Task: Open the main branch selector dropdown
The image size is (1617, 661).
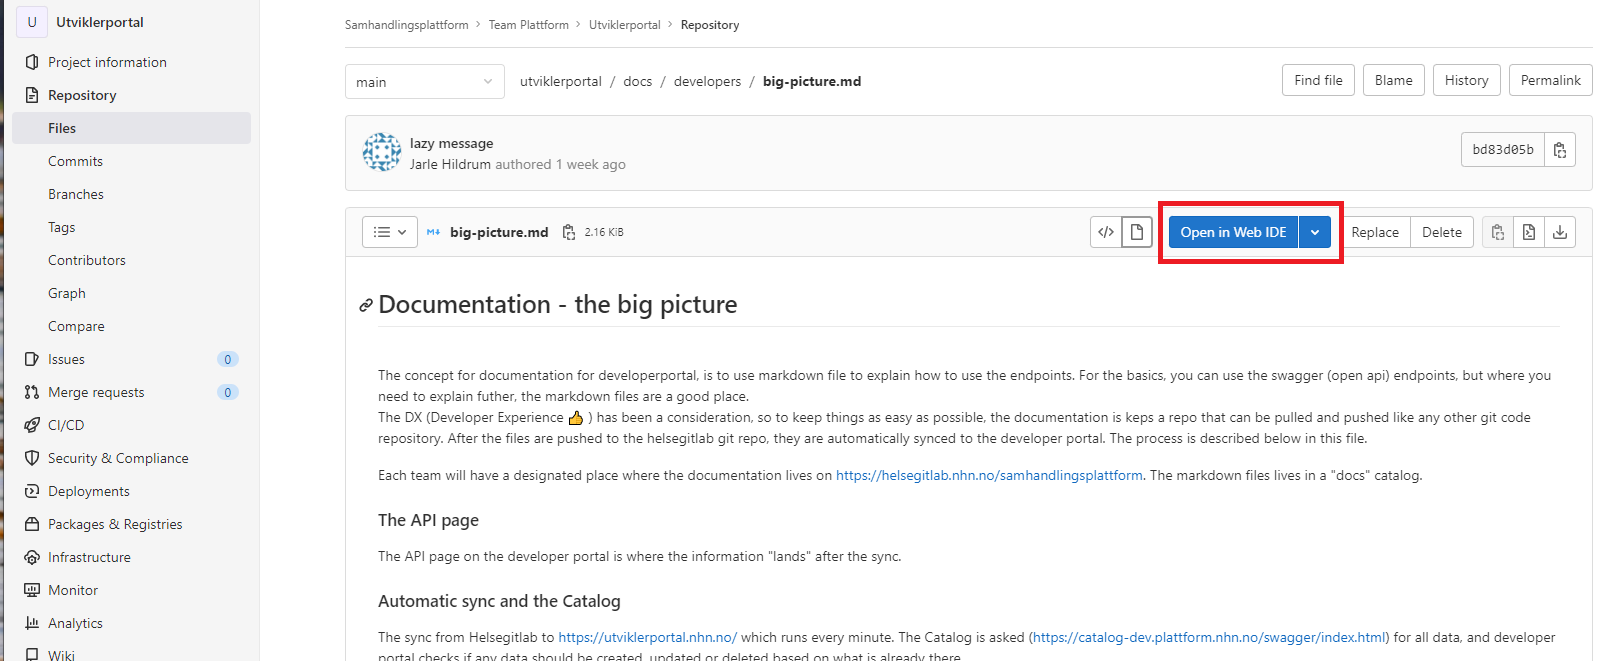Action: click(425, 82)
